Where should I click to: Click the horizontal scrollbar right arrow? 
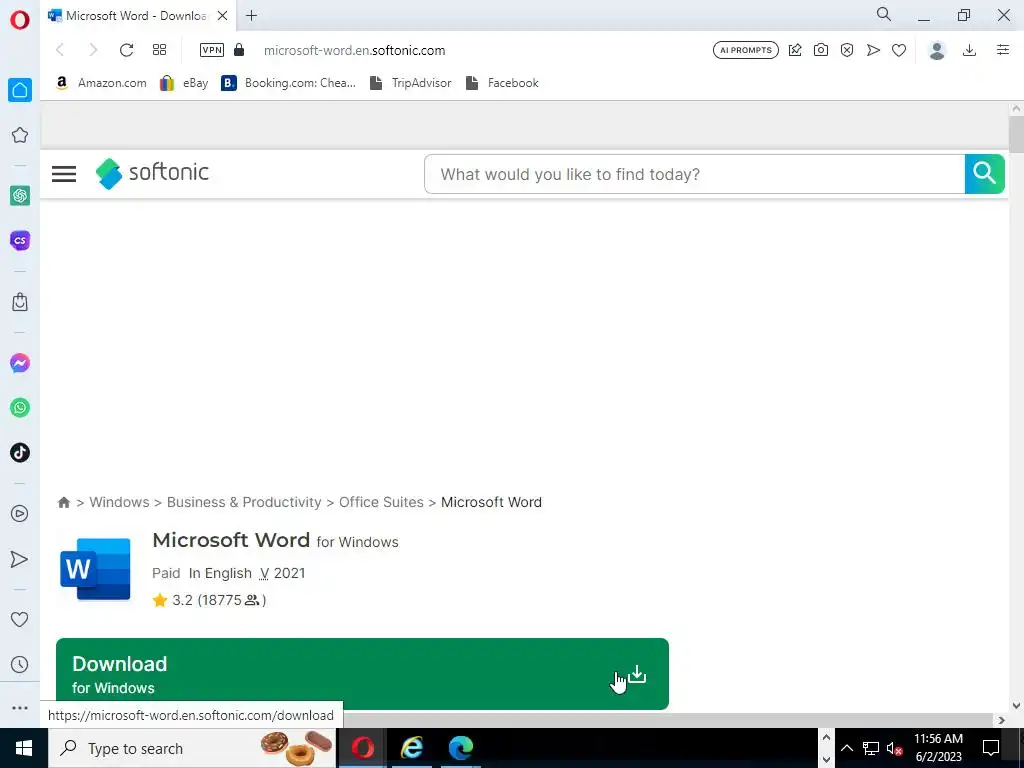tap(1002, 720)
